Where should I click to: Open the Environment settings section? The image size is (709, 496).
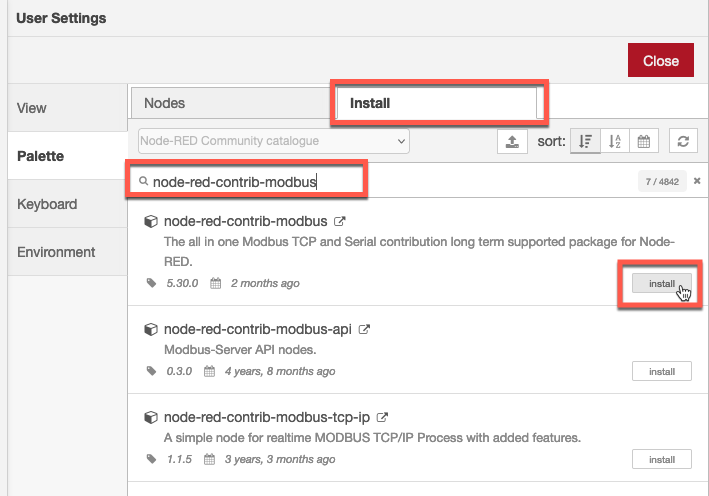[x=67, y=252]
